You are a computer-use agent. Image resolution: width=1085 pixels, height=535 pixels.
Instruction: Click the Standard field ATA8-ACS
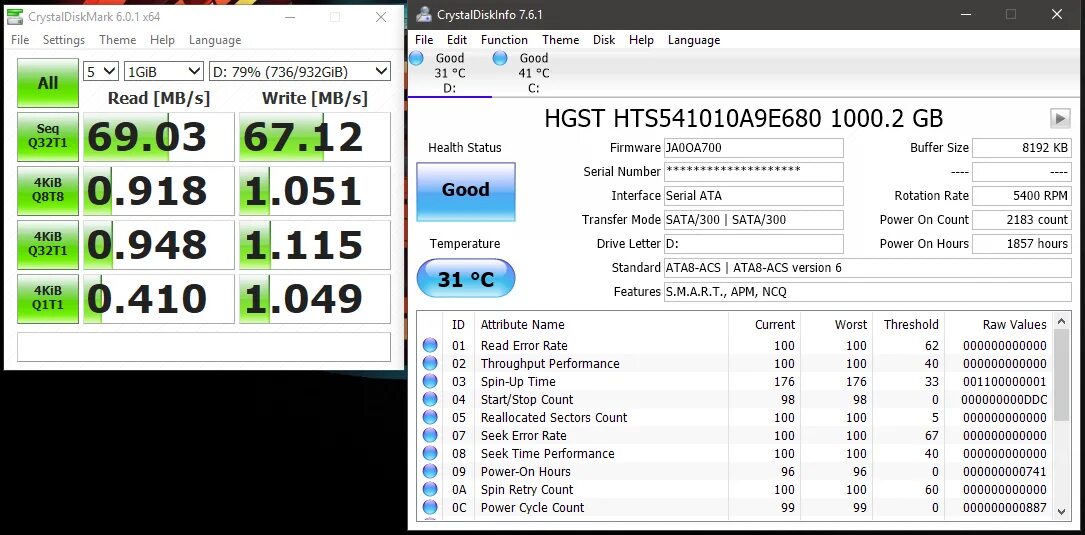(x=868, y=268)
